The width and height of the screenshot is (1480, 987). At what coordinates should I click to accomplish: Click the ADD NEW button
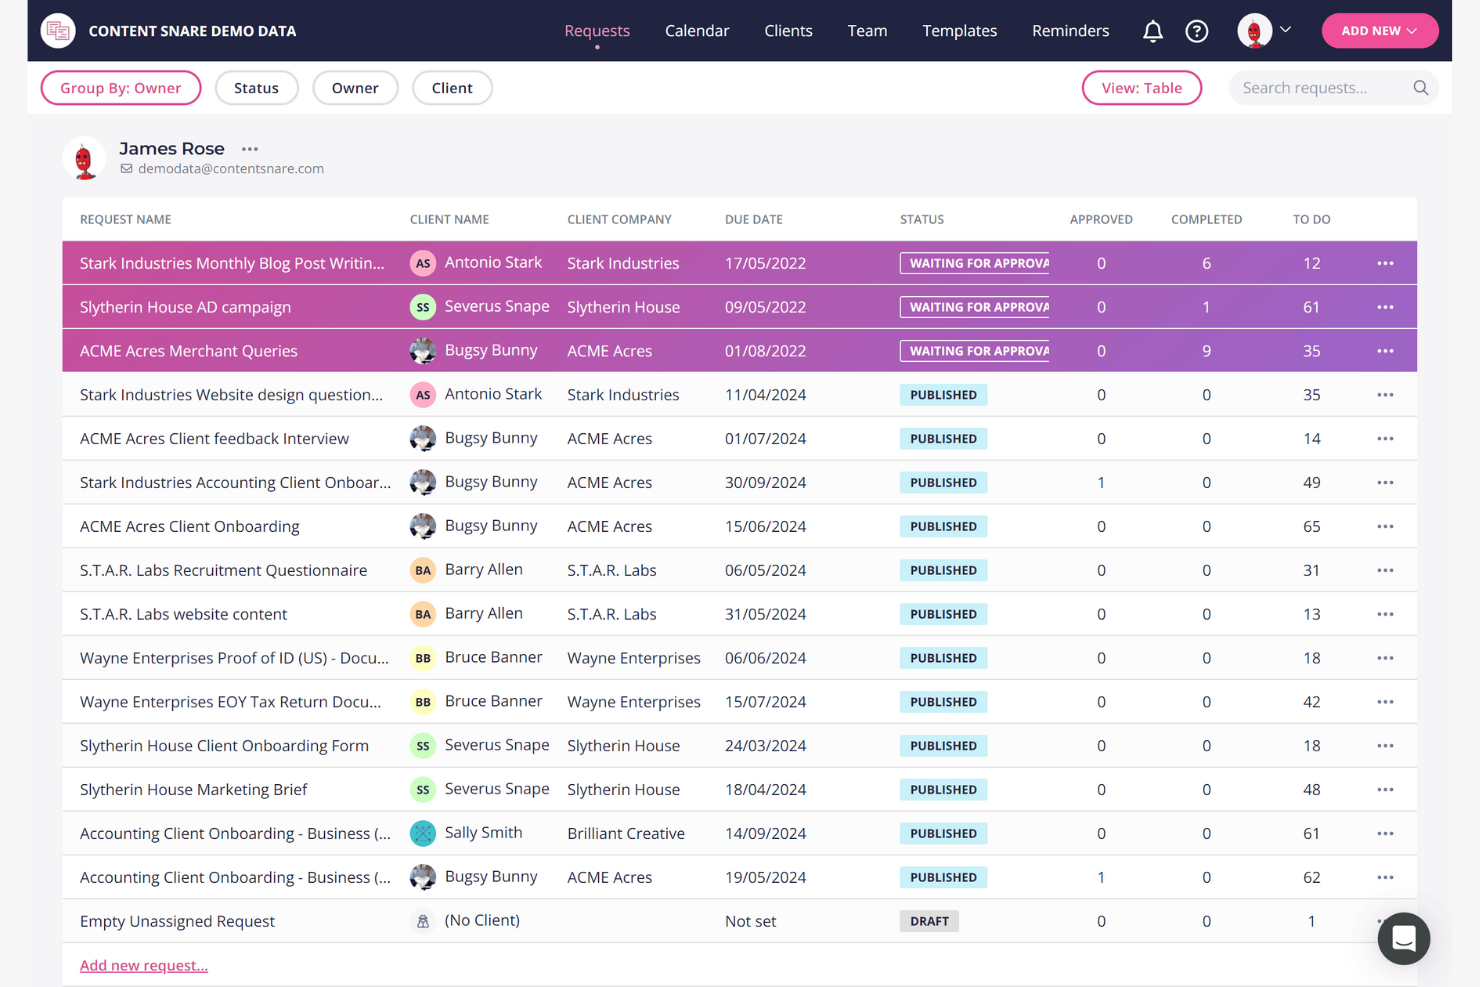(1380, 30)
